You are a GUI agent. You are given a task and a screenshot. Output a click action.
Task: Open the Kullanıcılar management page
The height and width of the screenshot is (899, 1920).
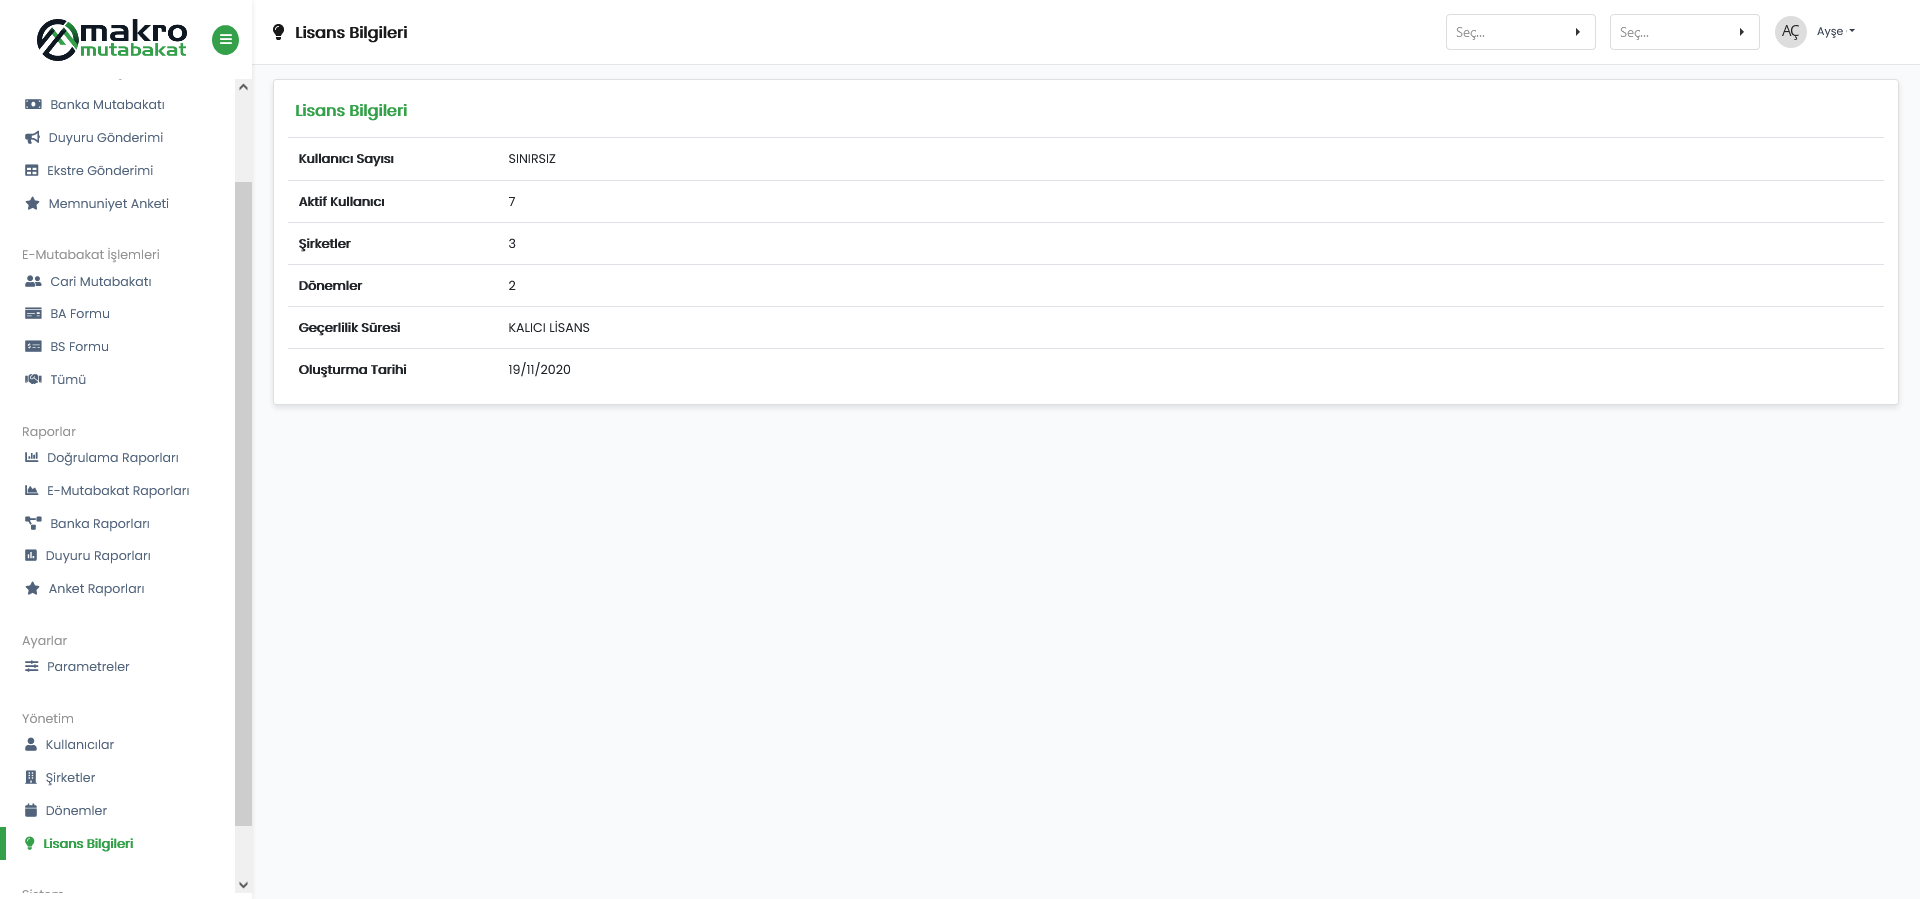(79, 744)
